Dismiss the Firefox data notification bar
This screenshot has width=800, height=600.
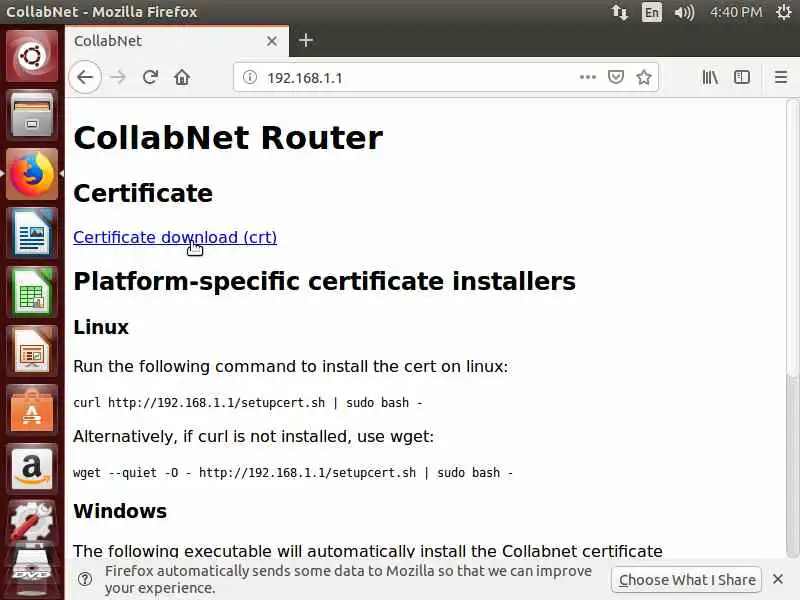[778, 579]
